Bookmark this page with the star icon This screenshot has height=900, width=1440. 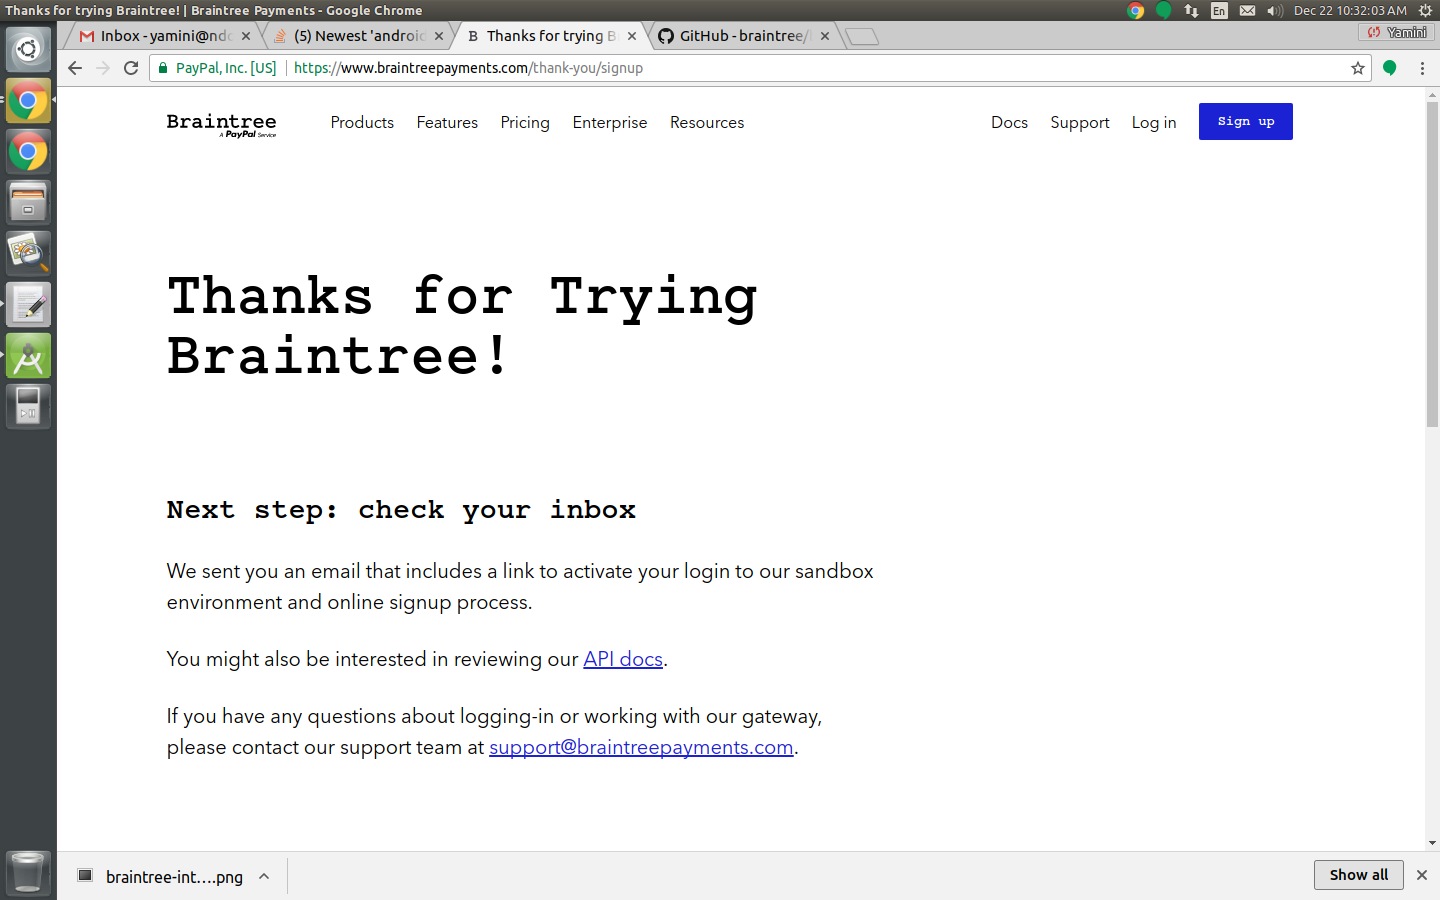1357,68
